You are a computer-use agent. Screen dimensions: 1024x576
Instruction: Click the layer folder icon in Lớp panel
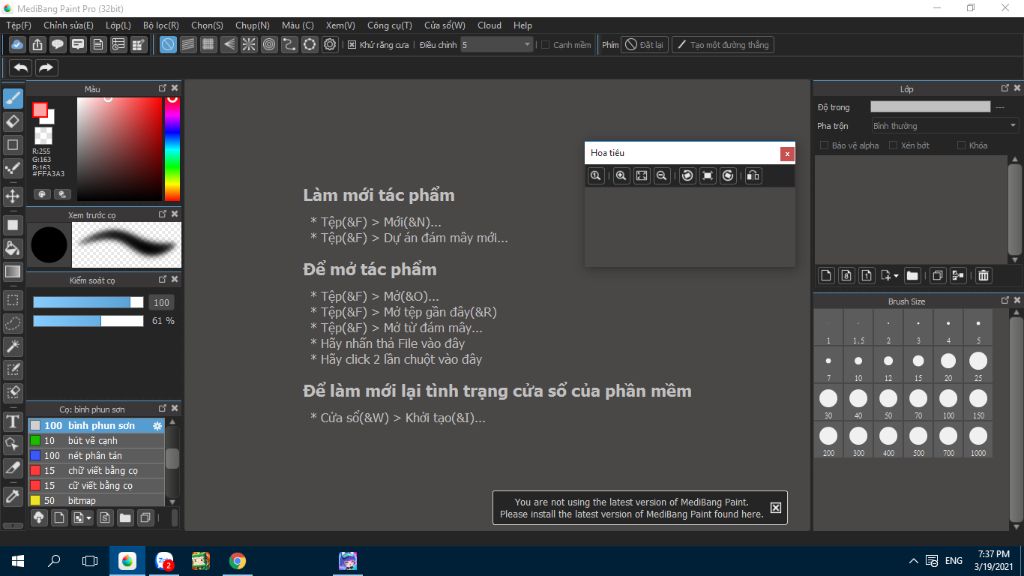point(912,276)
